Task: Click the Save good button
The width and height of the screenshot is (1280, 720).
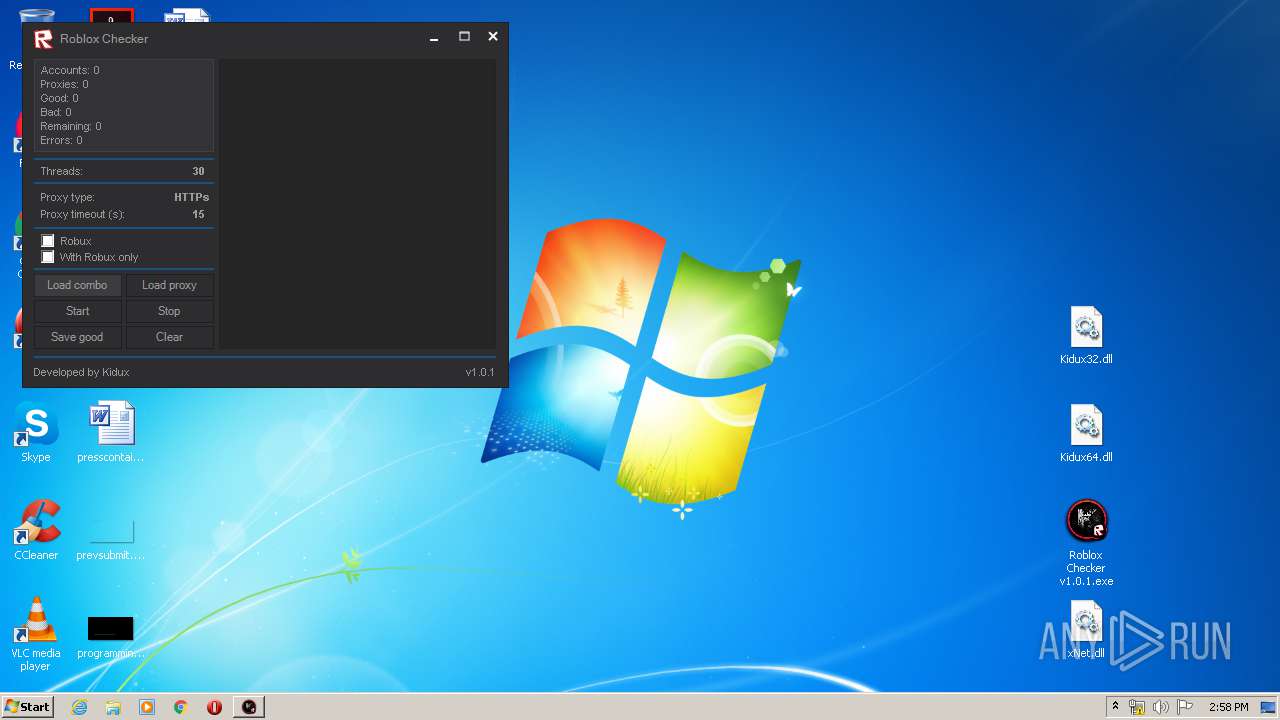Action: tap(77, 337)
